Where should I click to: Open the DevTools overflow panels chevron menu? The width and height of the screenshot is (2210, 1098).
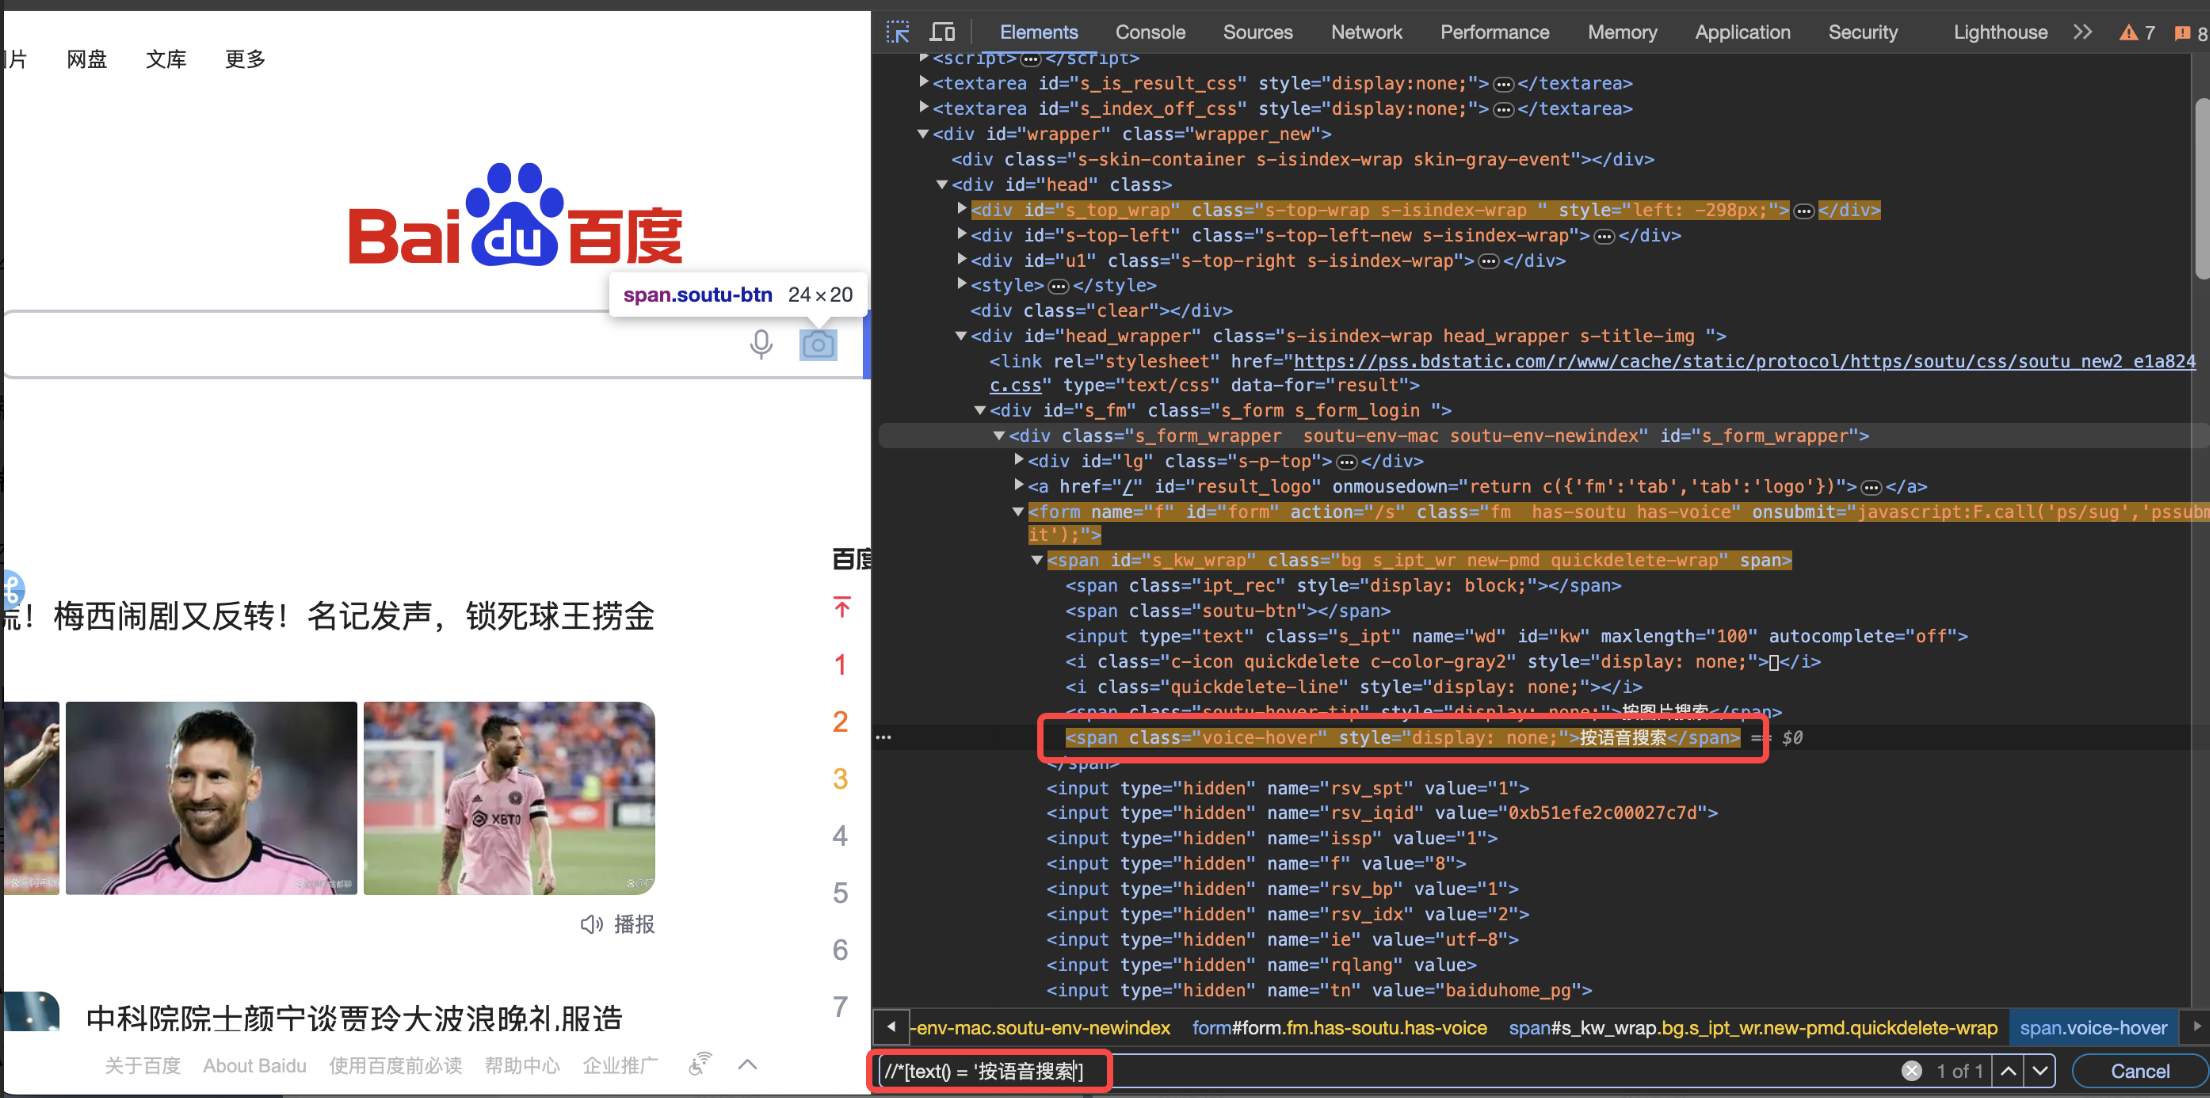[2082, 31]
